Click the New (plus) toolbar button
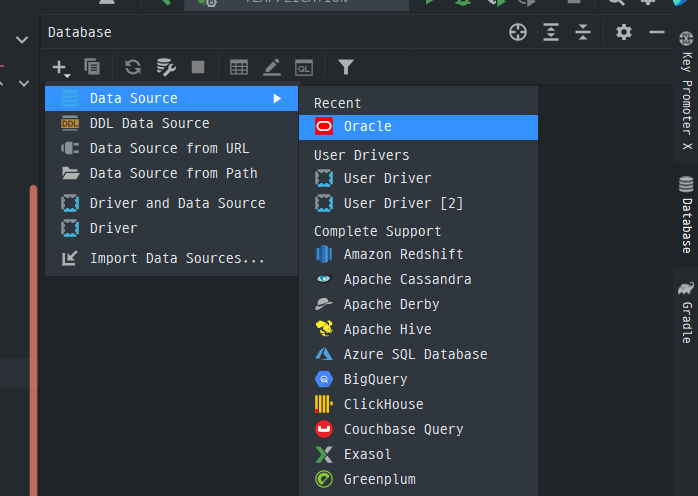Image resolution: width=698 pixels, height=496 pixels. (61, 68)
